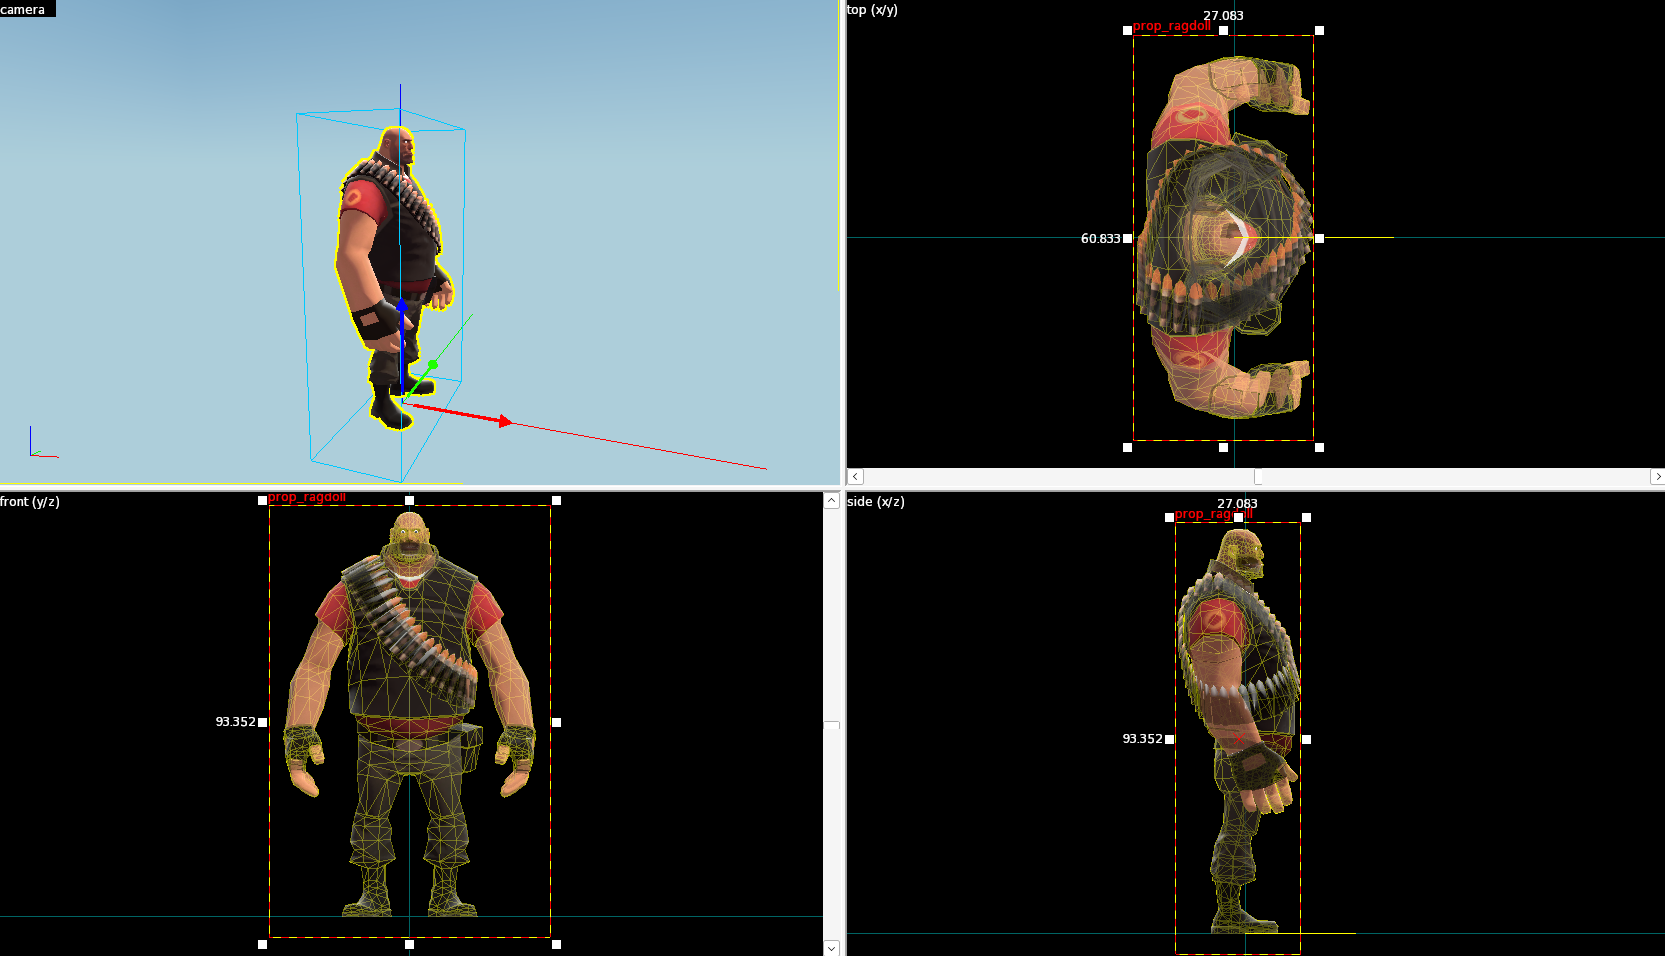Click the green Y-axis handle of the move gizmo

pos(432,364)
